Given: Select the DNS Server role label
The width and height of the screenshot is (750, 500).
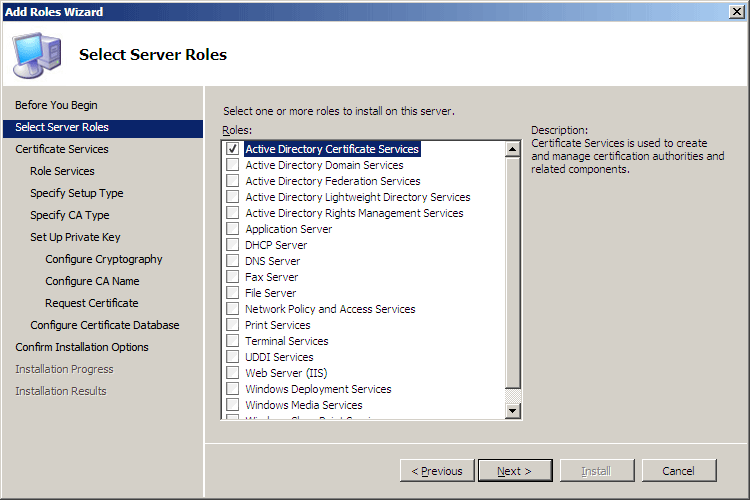Looking at the screenshot, I should [273, 261].
